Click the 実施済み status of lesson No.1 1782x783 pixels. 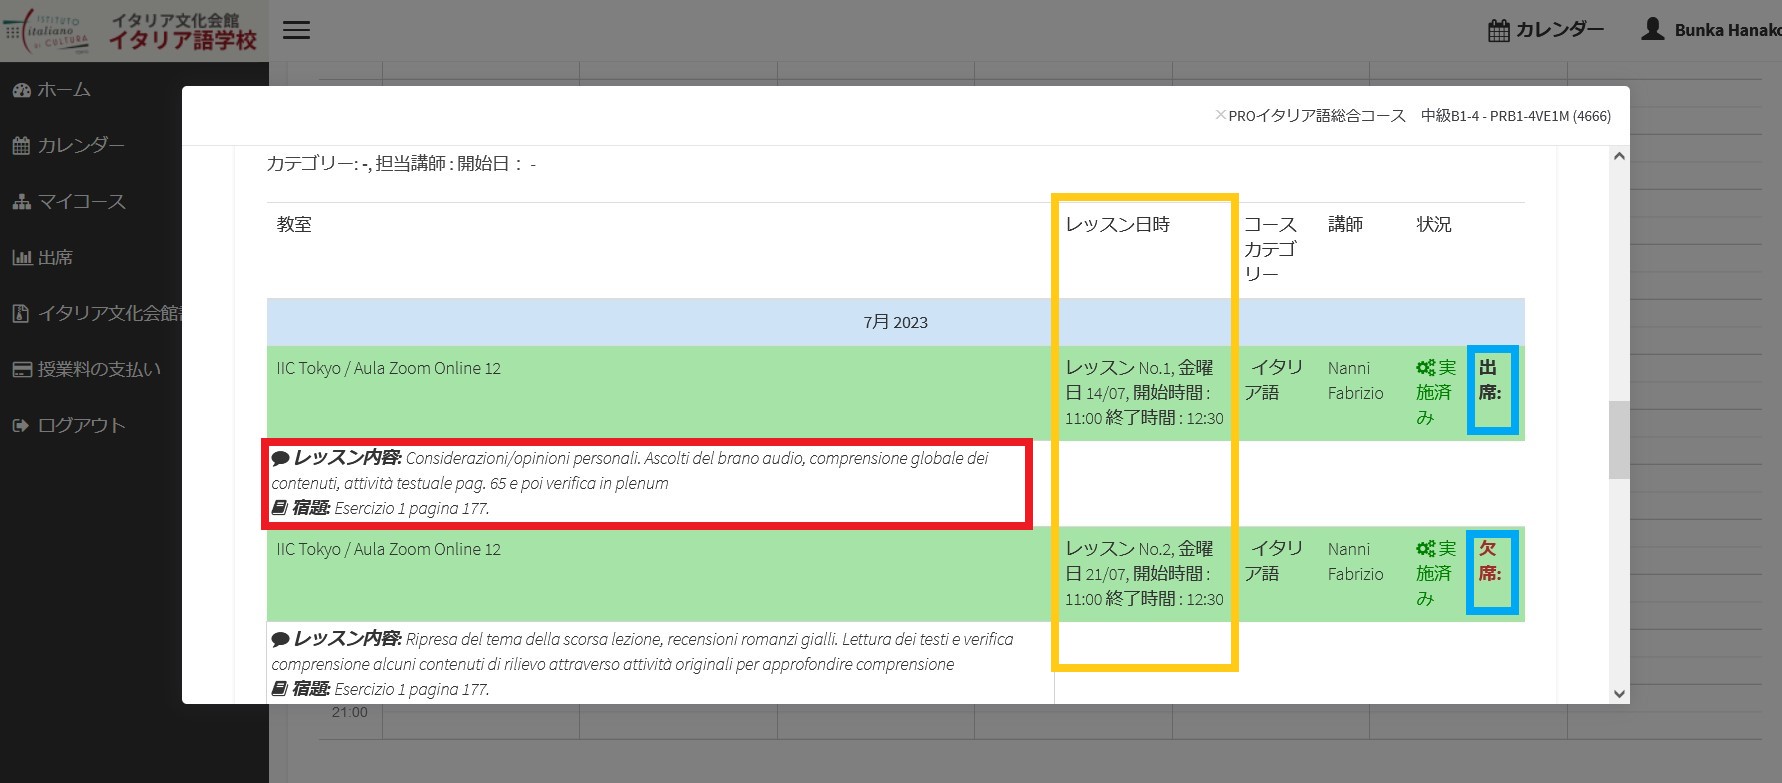click(x=1436, y=392)
